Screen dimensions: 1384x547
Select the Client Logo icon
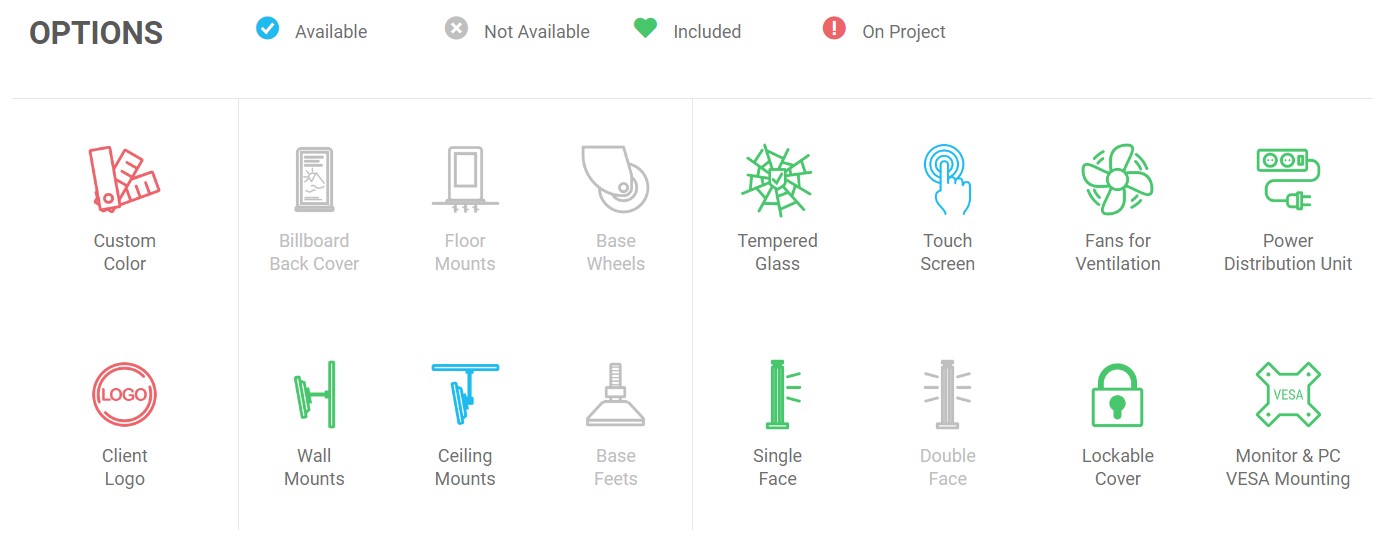(124, 394)
